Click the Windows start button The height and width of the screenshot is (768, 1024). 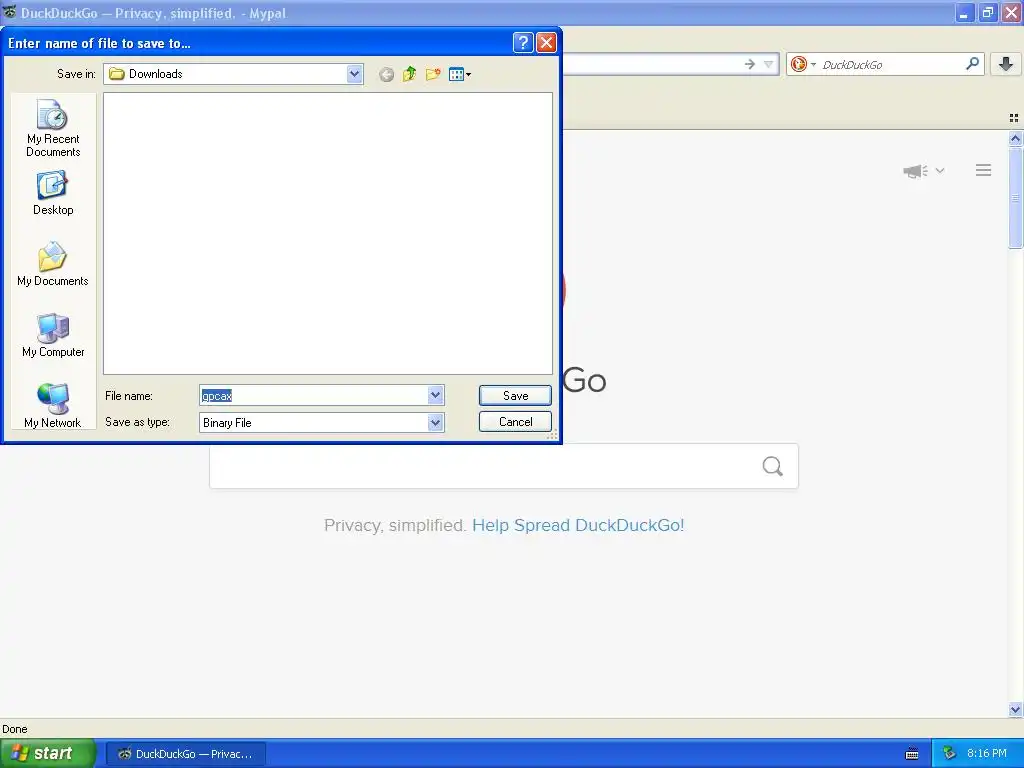(x=48, y=753)
